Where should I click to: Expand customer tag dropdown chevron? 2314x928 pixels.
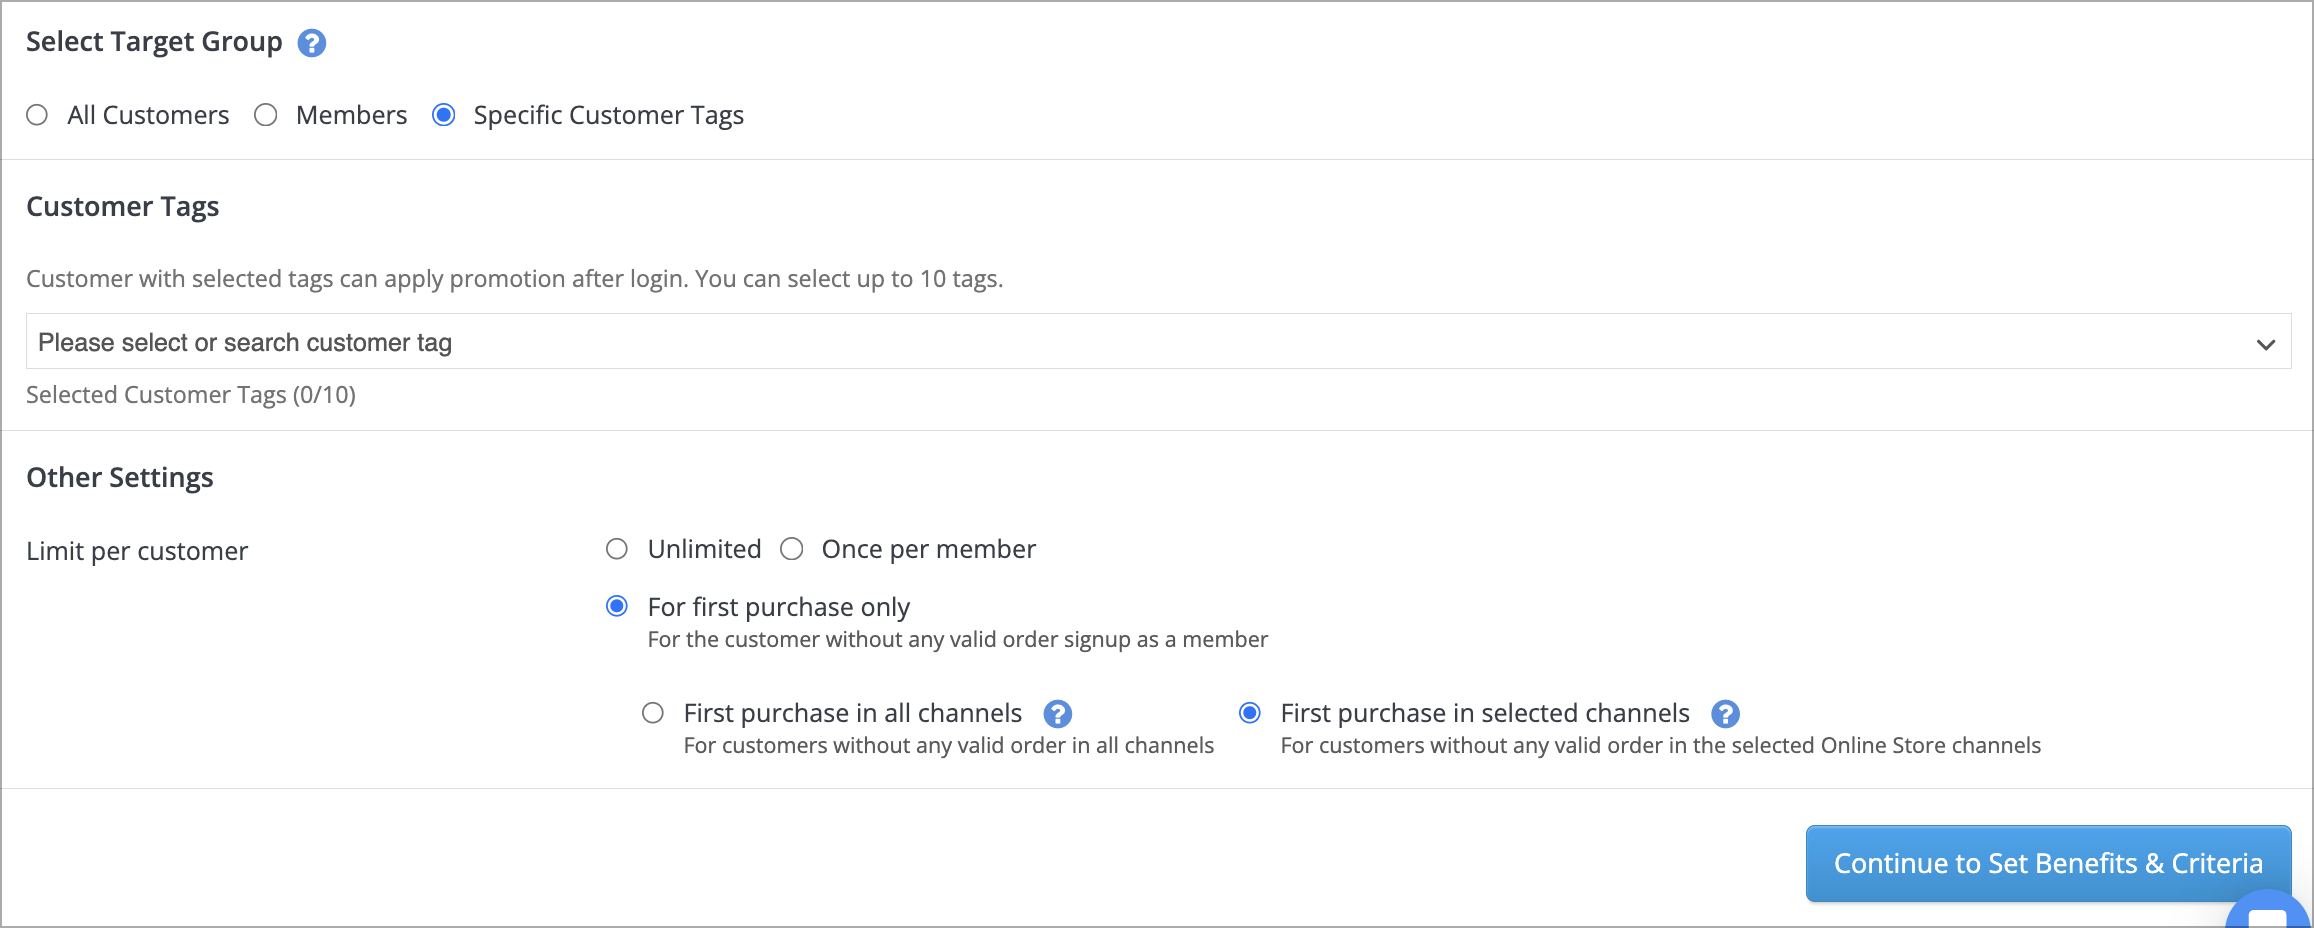click(2265, 344)
